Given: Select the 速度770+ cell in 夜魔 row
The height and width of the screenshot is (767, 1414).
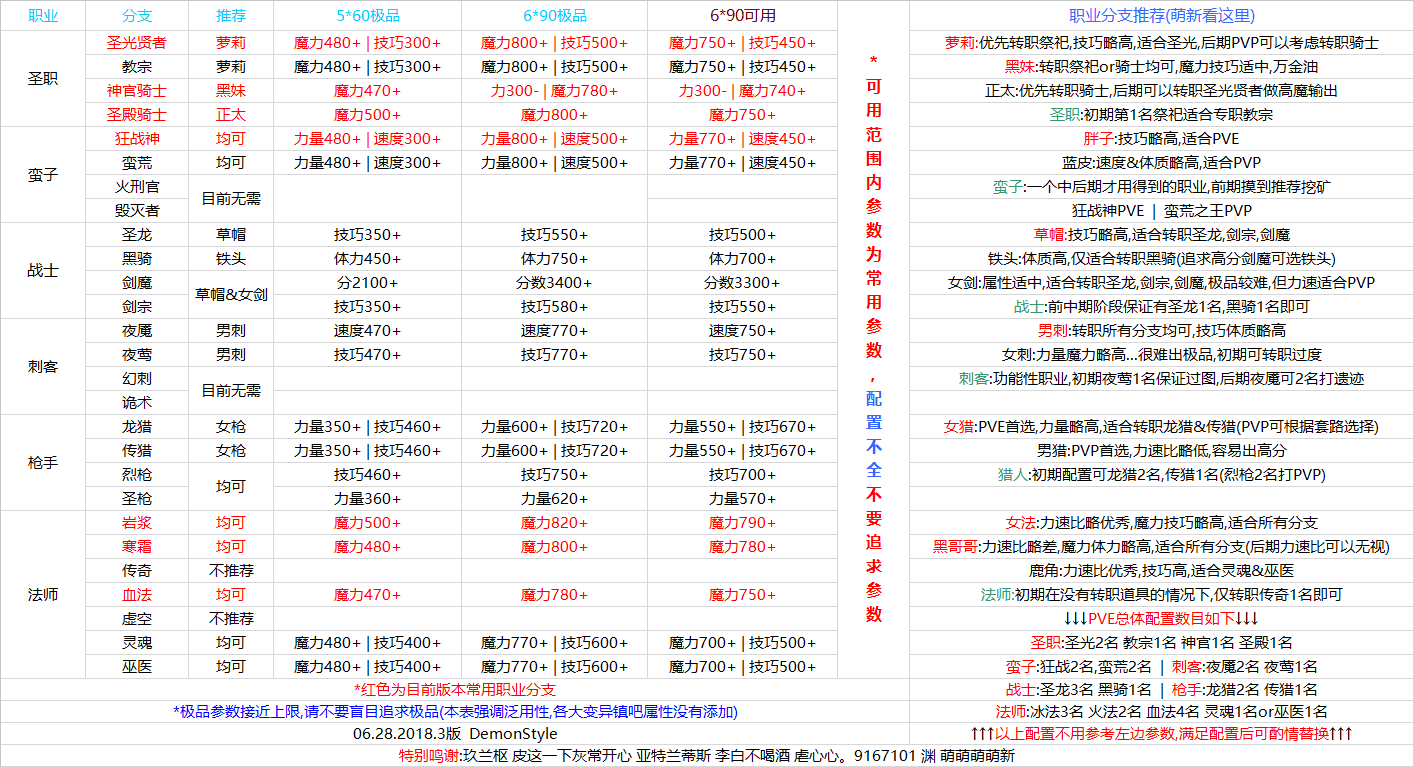Looking at the screenshot, I should coord(554,331).
